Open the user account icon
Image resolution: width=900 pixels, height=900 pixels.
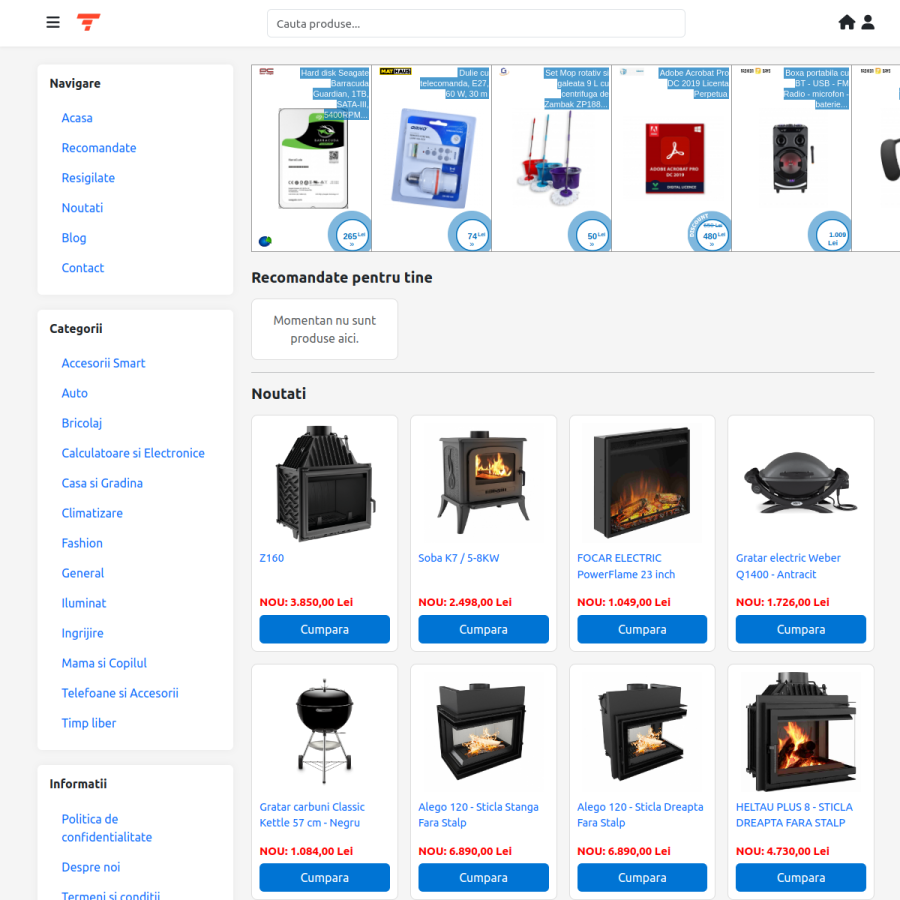point(868,22)
